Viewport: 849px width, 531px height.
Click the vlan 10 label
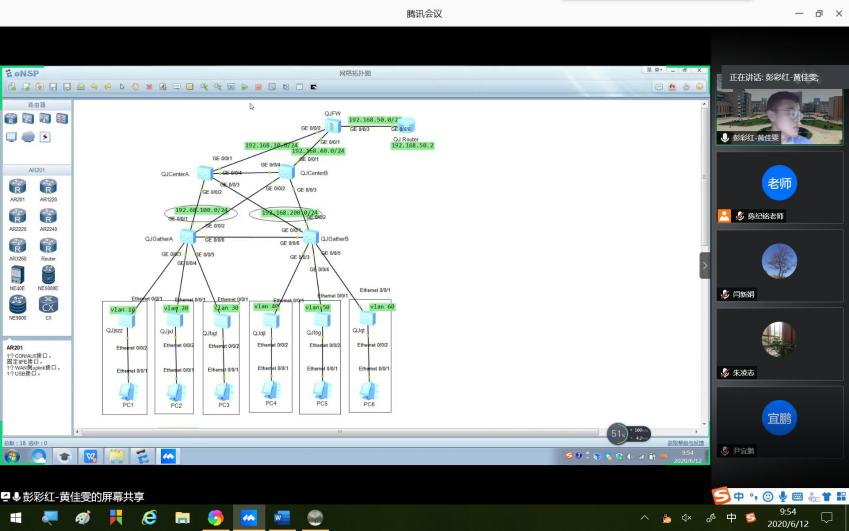tap(122, 310)
